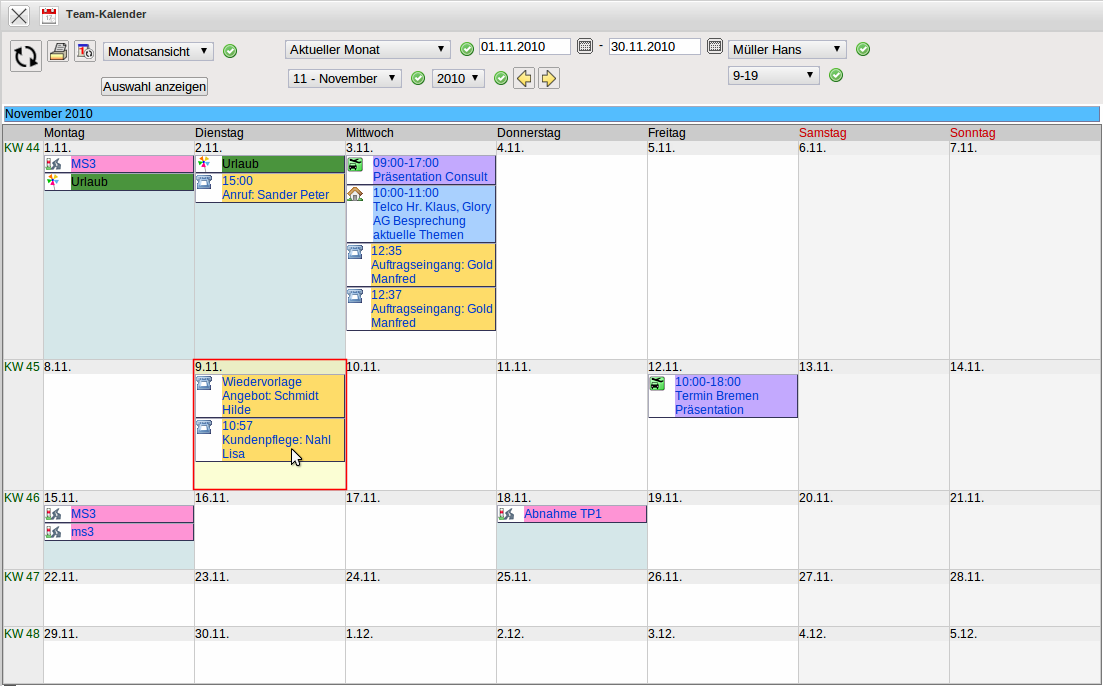The width and height of the screenshot is (1103, 686).
Task: Open the Monatsansicht view dropdown
Action: click(x=158, y=51)
